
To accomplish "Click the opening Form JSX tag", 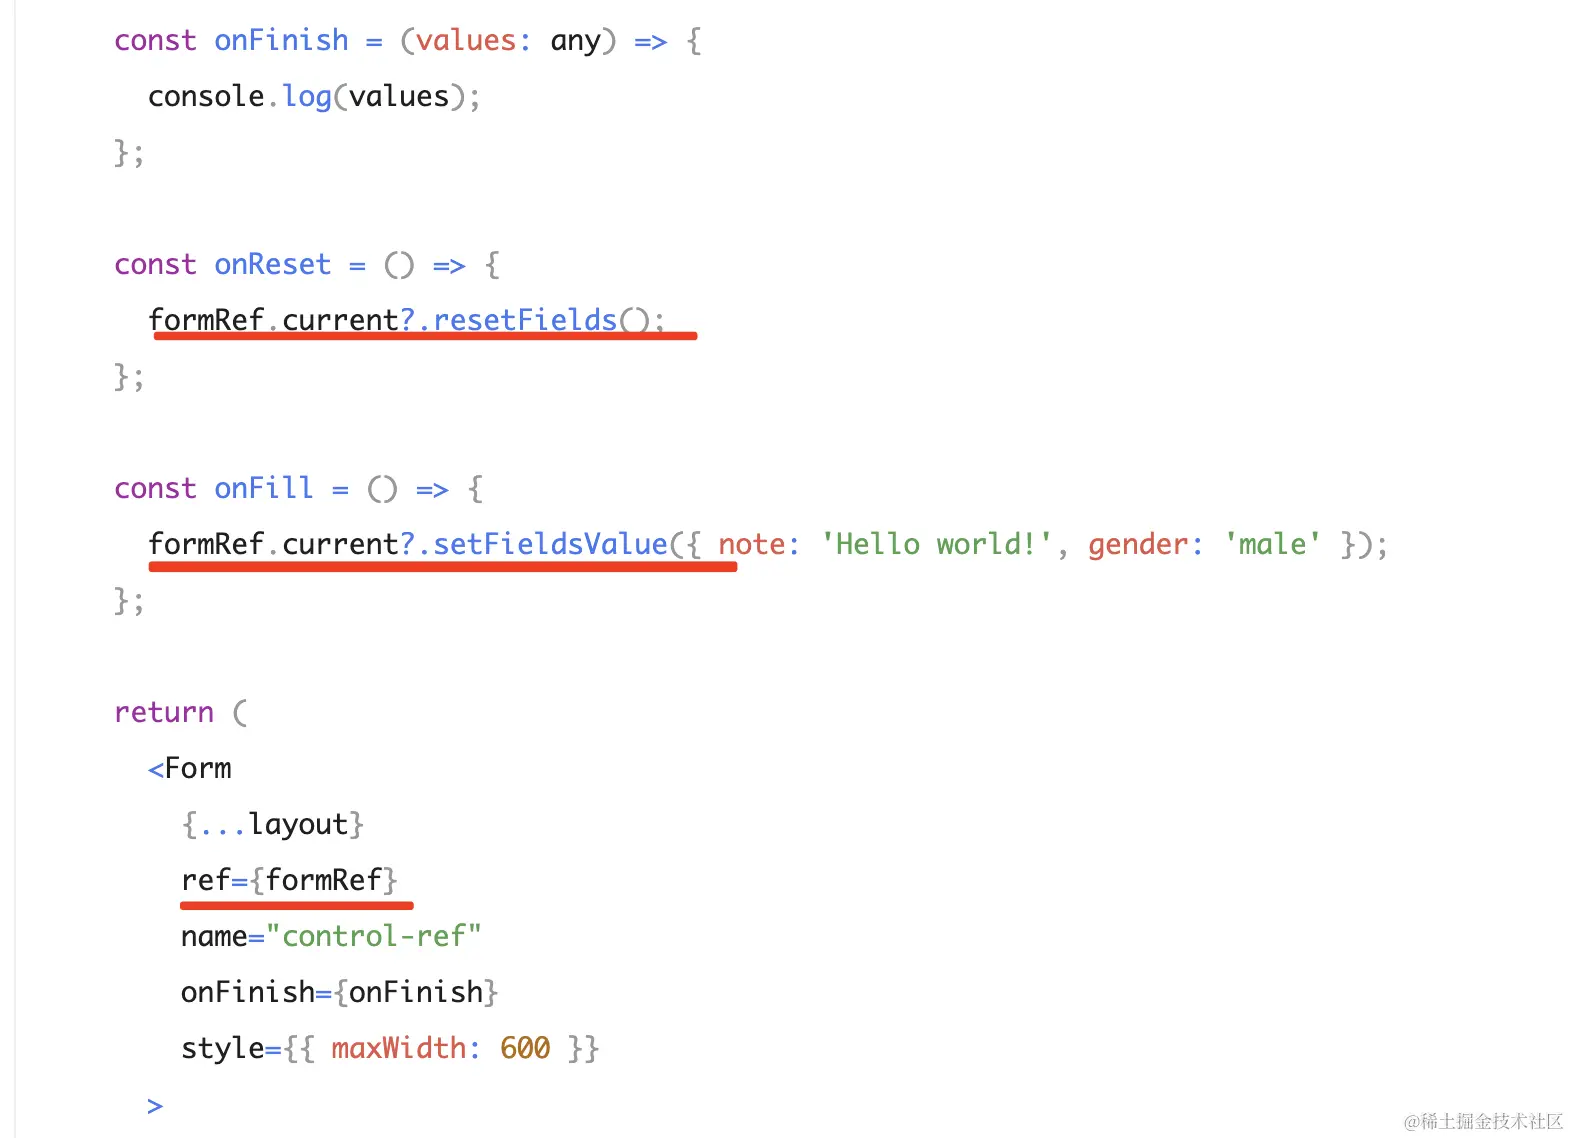I will (x=190, y=769).
